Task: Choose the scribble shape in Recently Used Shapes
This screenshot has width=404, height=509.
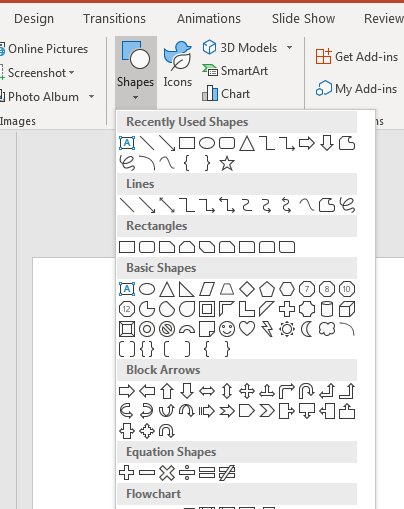Action: click(127, 163)
